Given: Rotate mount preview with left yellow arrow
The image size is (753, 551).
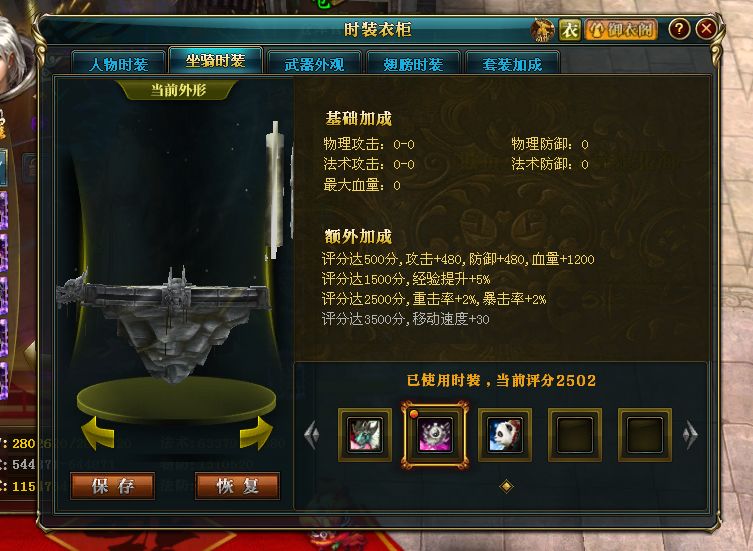Looking at the screenshot, I should [x=98, y=433].
